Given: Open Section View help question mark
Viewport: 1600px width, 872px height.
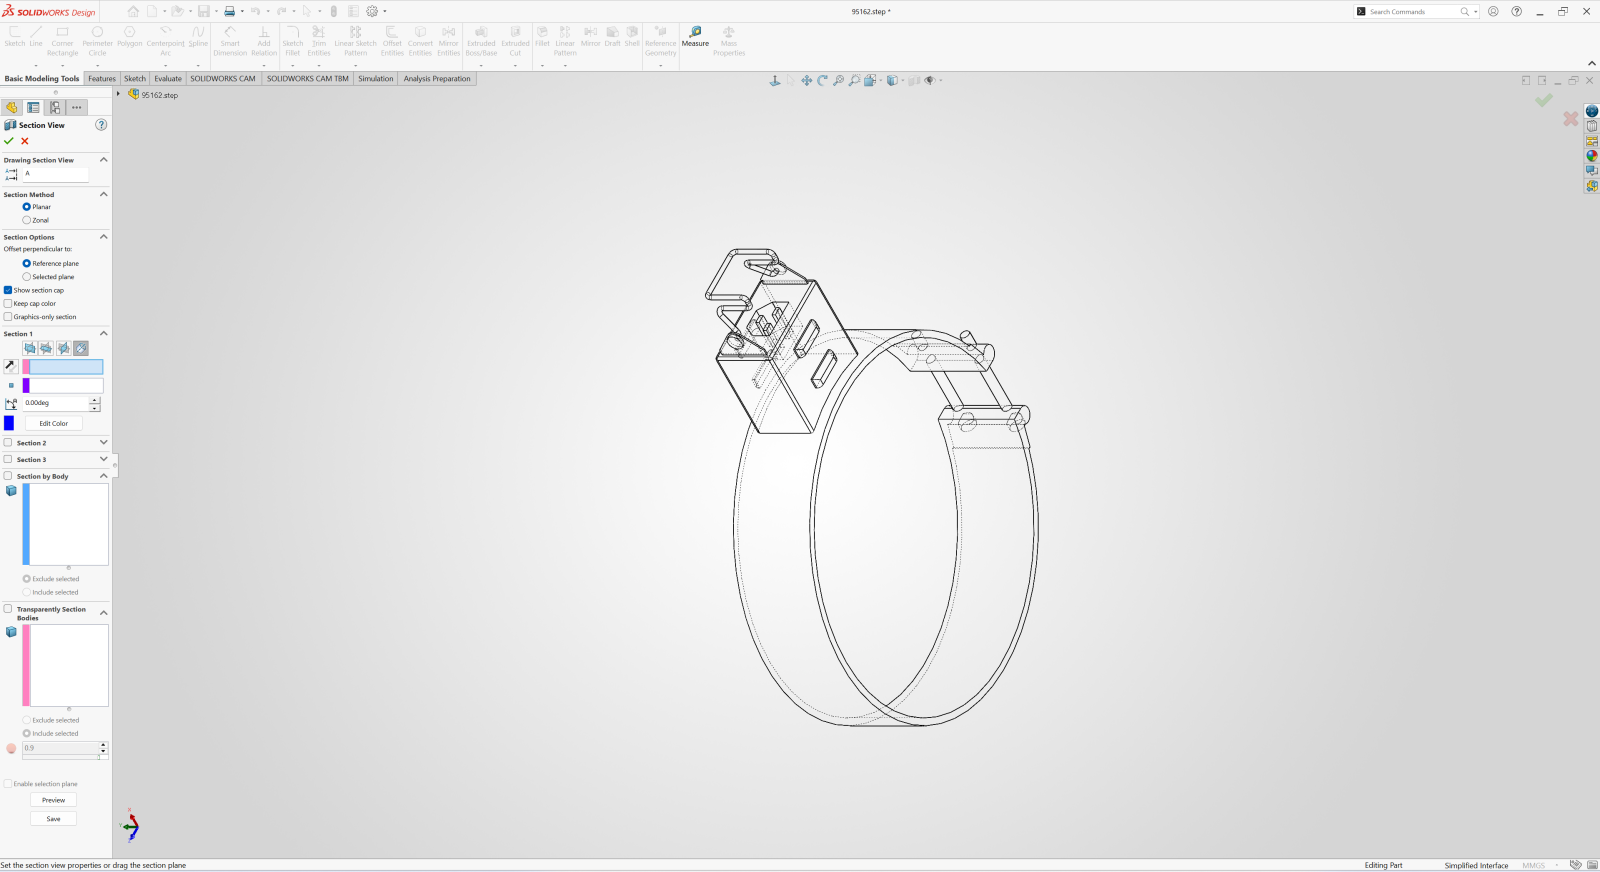Looking at the screenshot, I should click(101, 125).
